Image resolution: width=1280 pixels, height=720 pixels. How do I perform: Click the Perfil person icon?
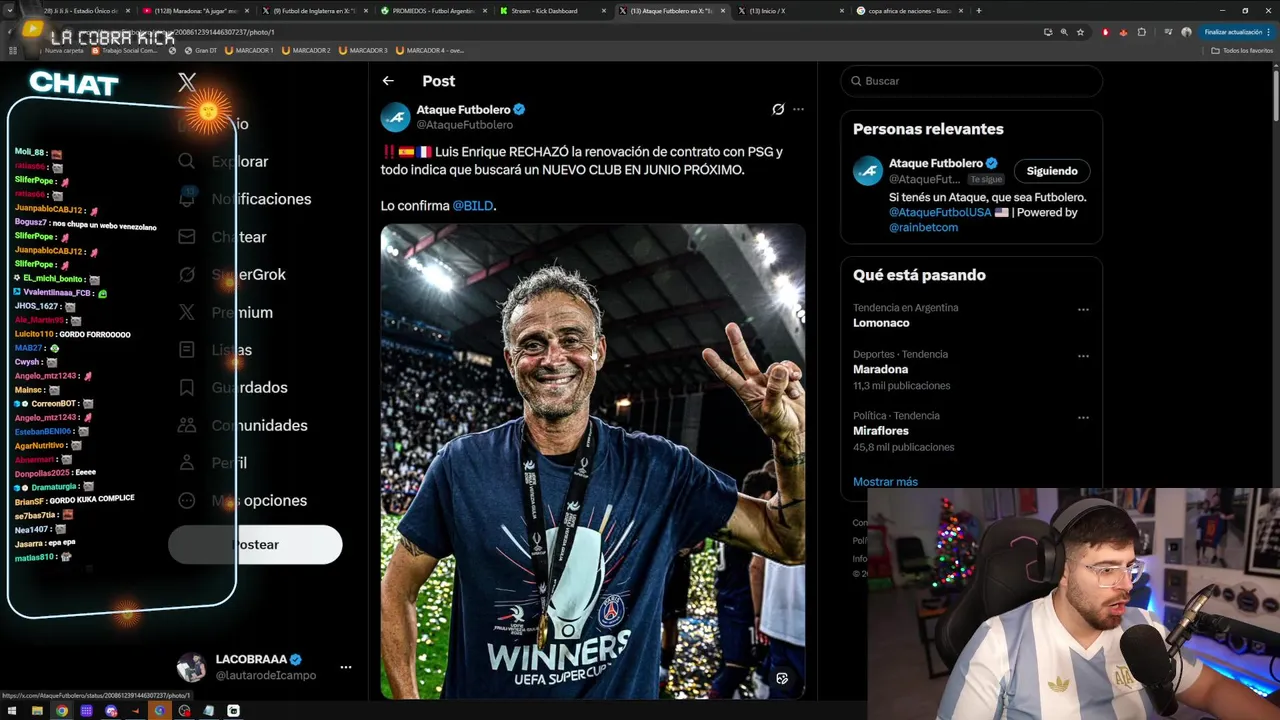click(187, 463)
